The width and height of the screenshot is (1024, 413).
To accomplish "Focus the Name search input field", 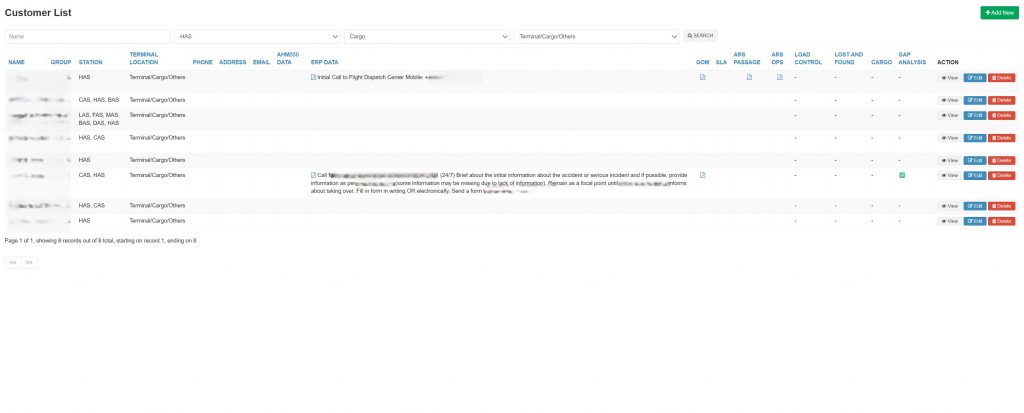I will point(88,37).
